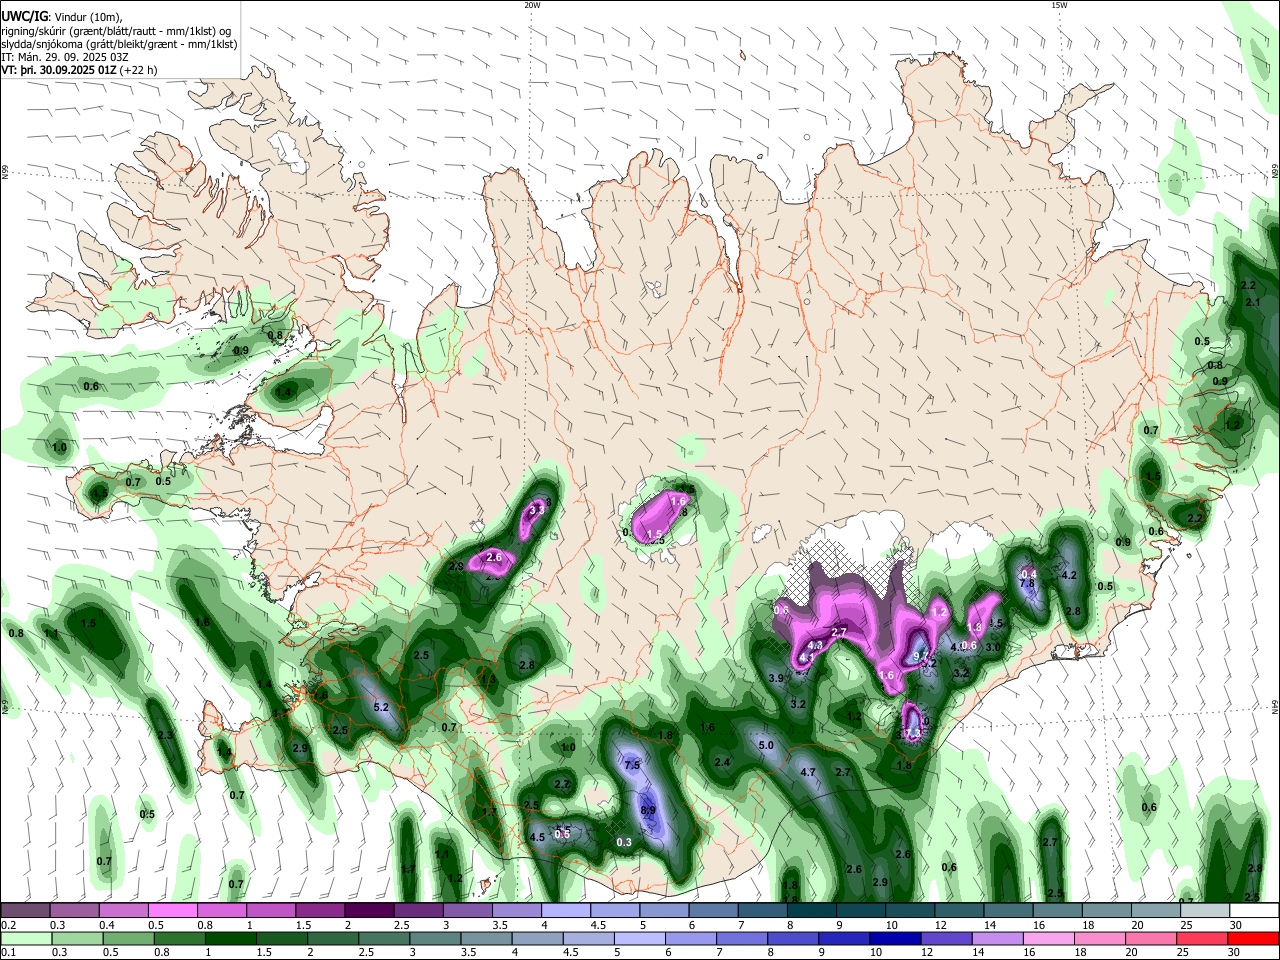This screenshot has height=960, width=1280.
Task: Click the 1.4 precipitation value
Action: (284, 394)
